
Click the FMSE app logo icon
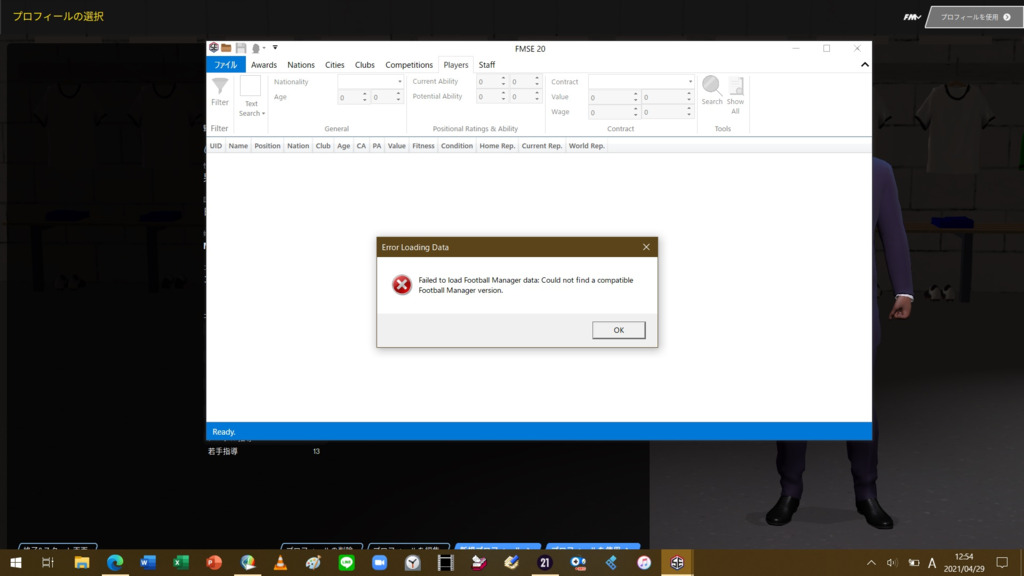(214, 48)
